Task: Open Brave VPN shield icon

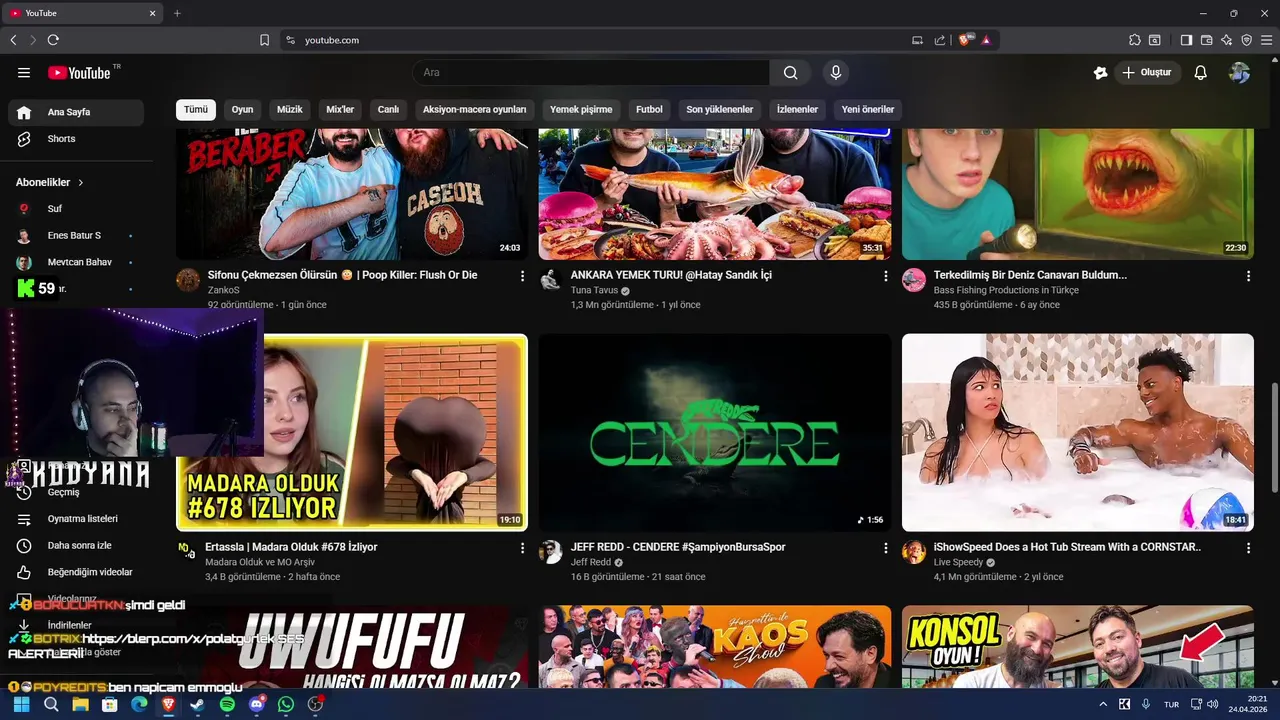Action: [x=1246, y=40]
